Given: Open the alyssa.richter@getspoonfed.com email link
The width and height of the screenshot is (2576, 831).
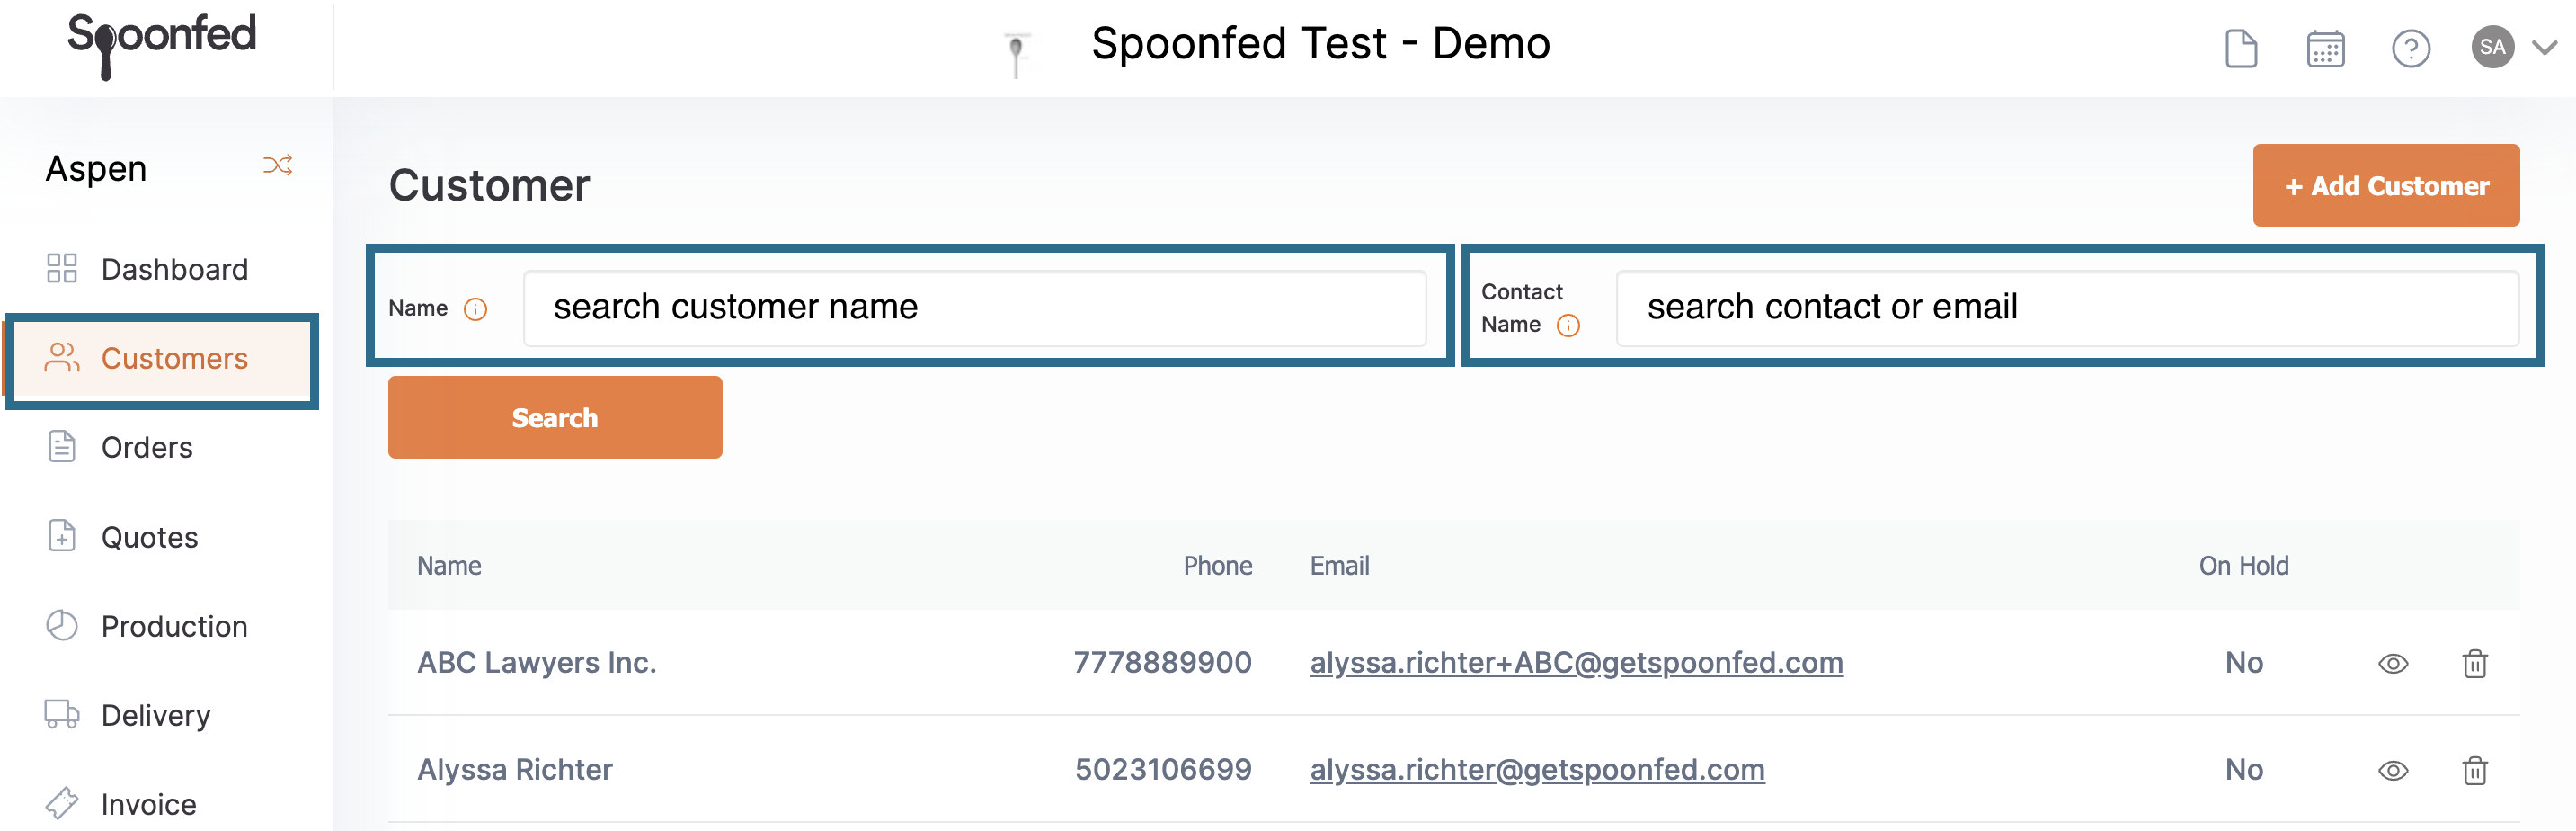Looking at the screenshot, I should [x=1537, y=769].
